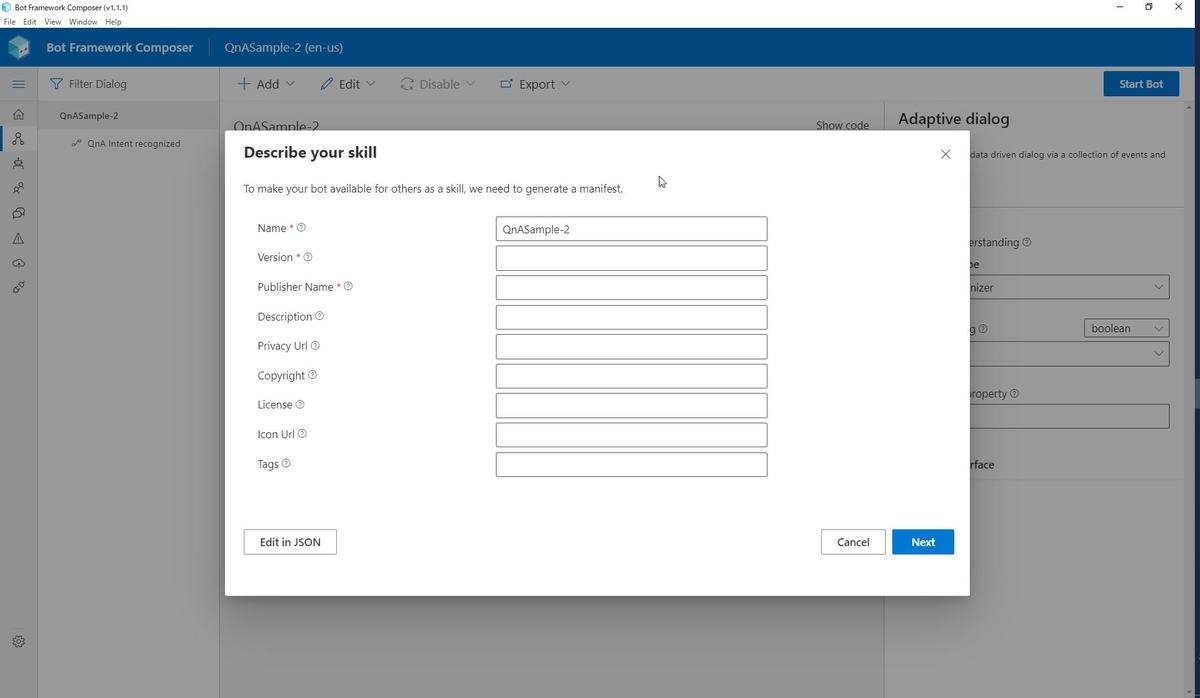Click the License input field
Screen dimensions: 1200x698
click(631, 406)
